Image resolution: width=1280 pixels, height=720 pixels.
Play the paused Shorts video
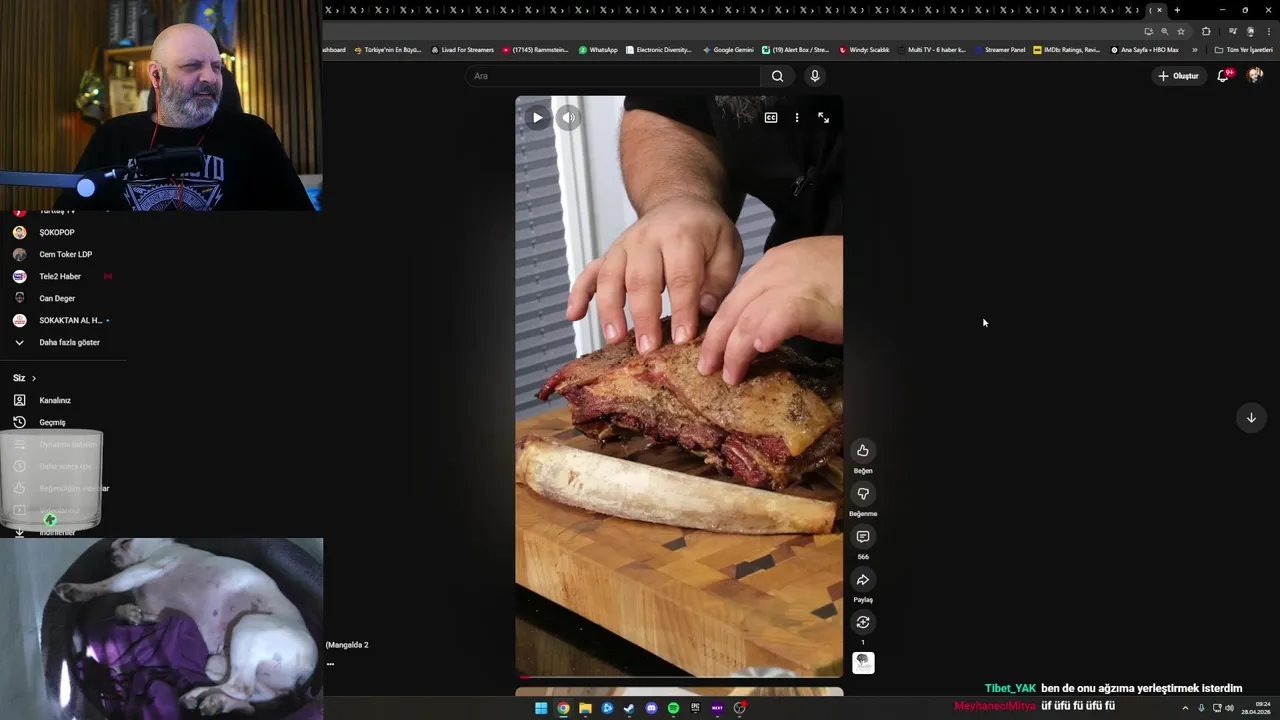click(537, 118)
